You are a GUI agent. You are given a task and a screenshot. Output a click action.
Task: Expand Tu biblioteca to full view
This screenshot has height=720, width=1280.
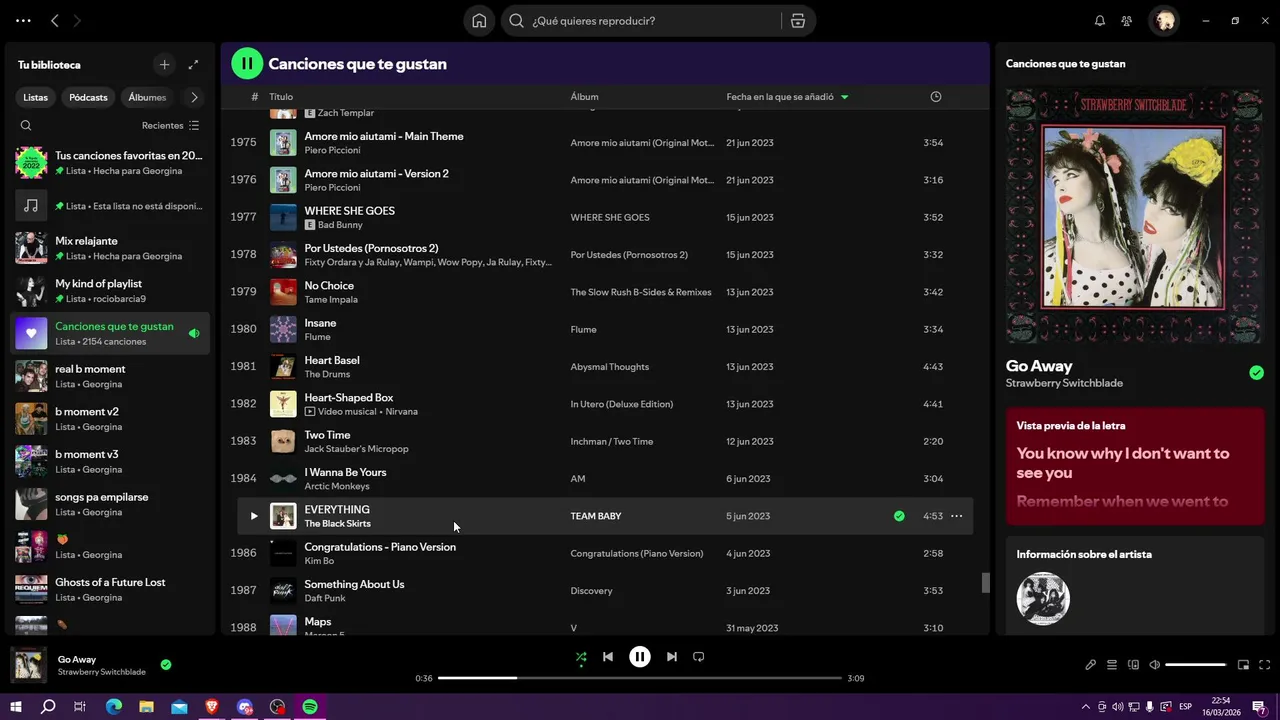click(194, 65)
